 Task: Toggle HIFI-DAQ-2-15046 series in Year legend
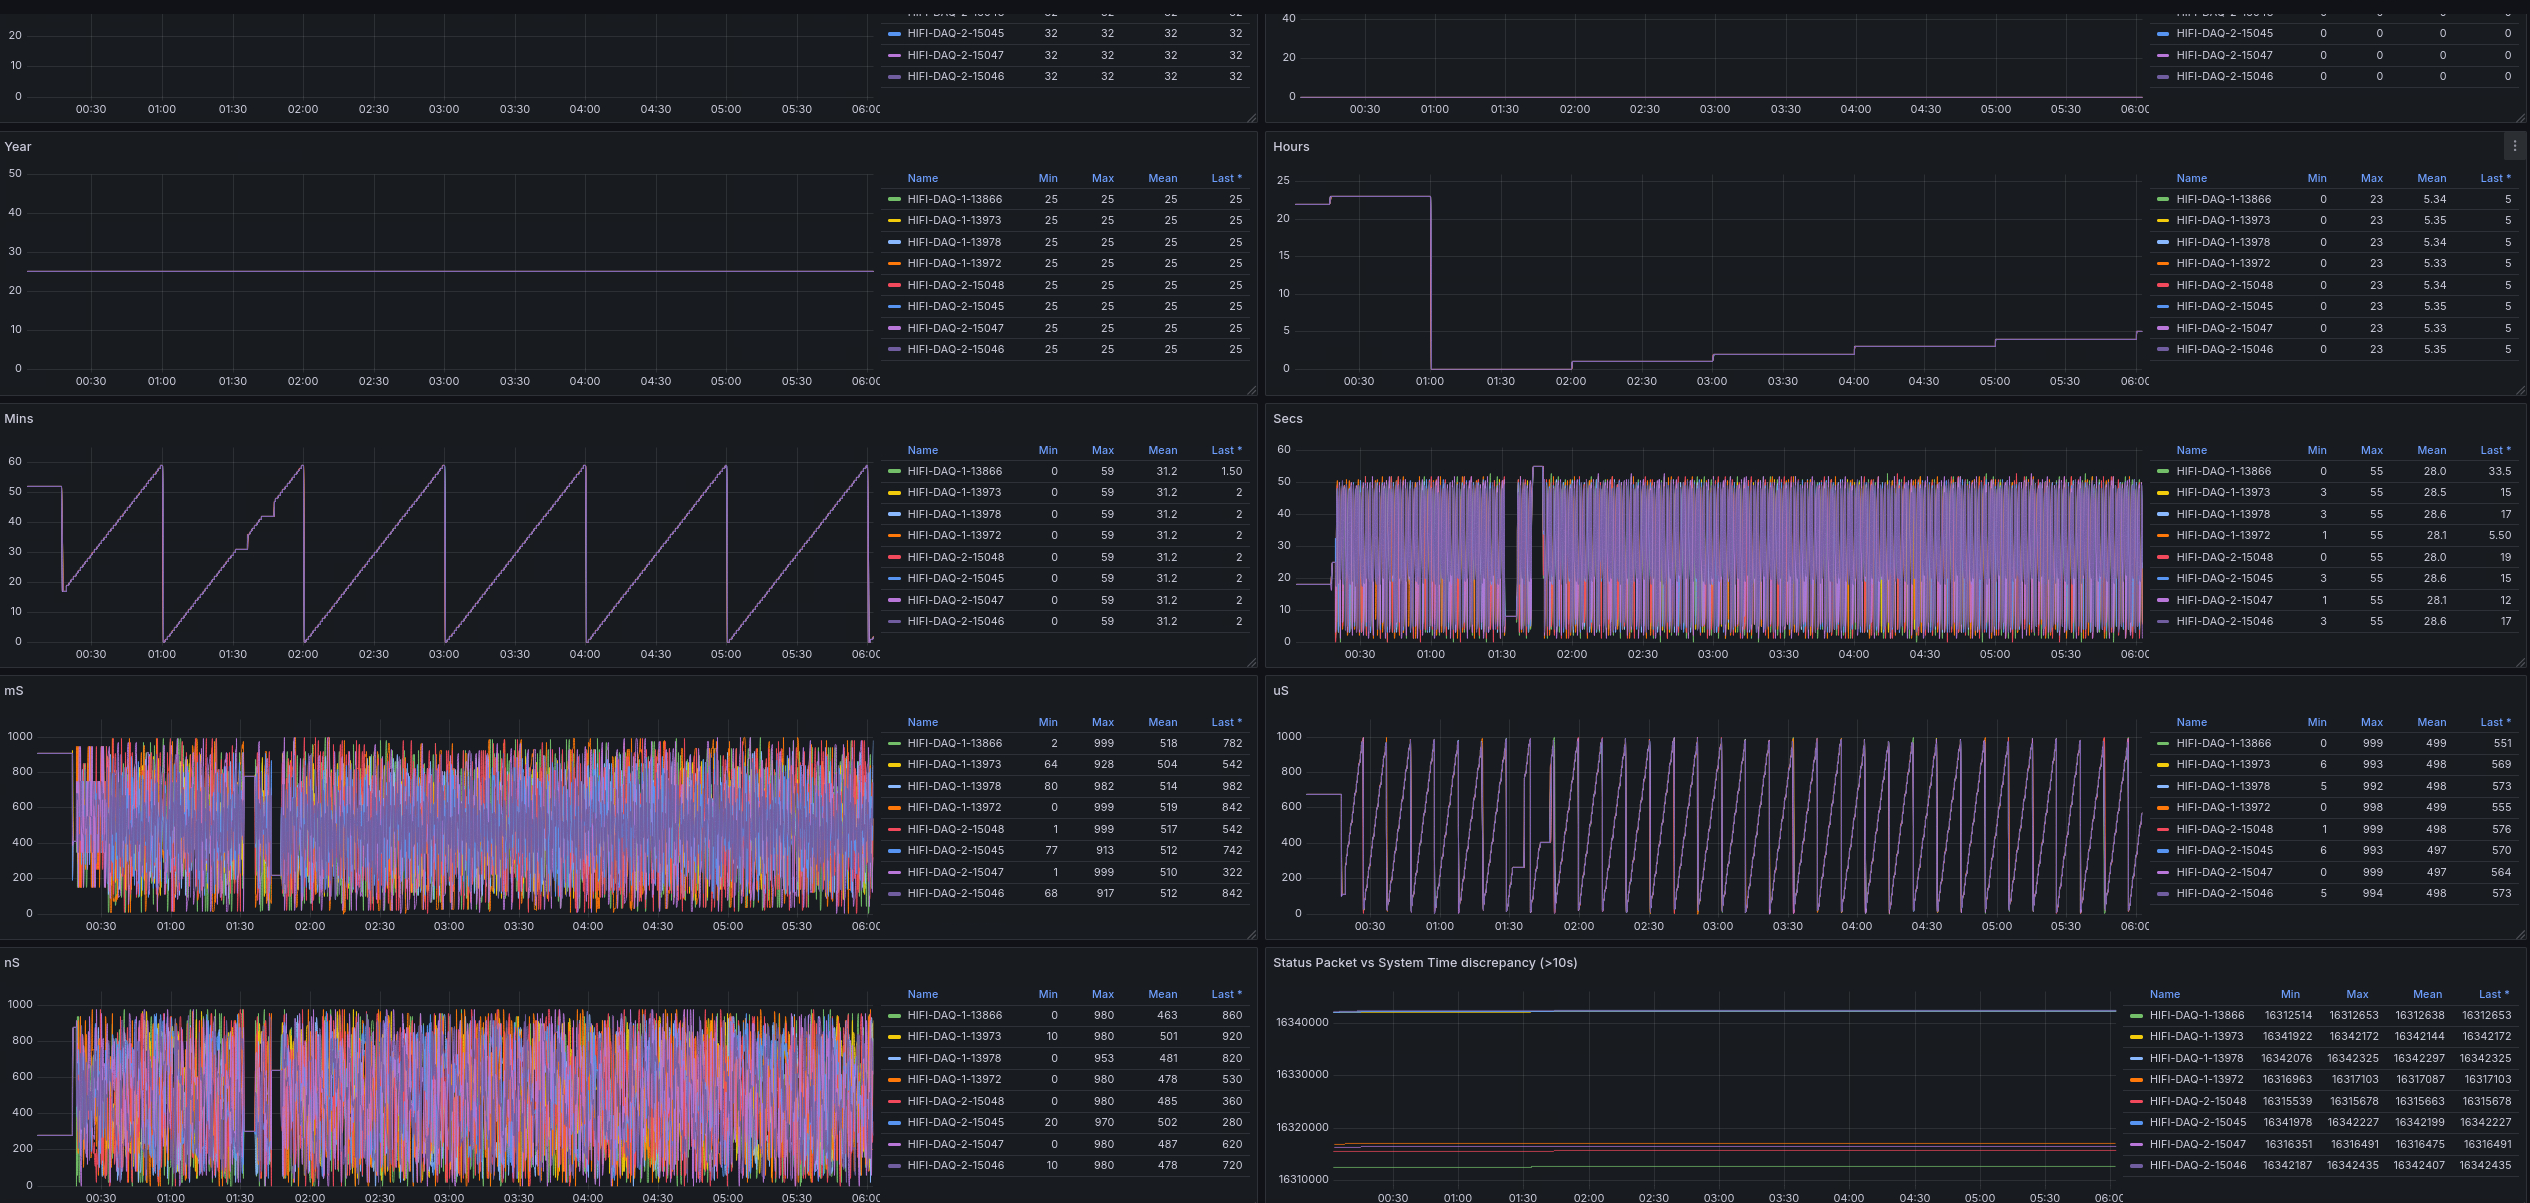tap(955, 349)
